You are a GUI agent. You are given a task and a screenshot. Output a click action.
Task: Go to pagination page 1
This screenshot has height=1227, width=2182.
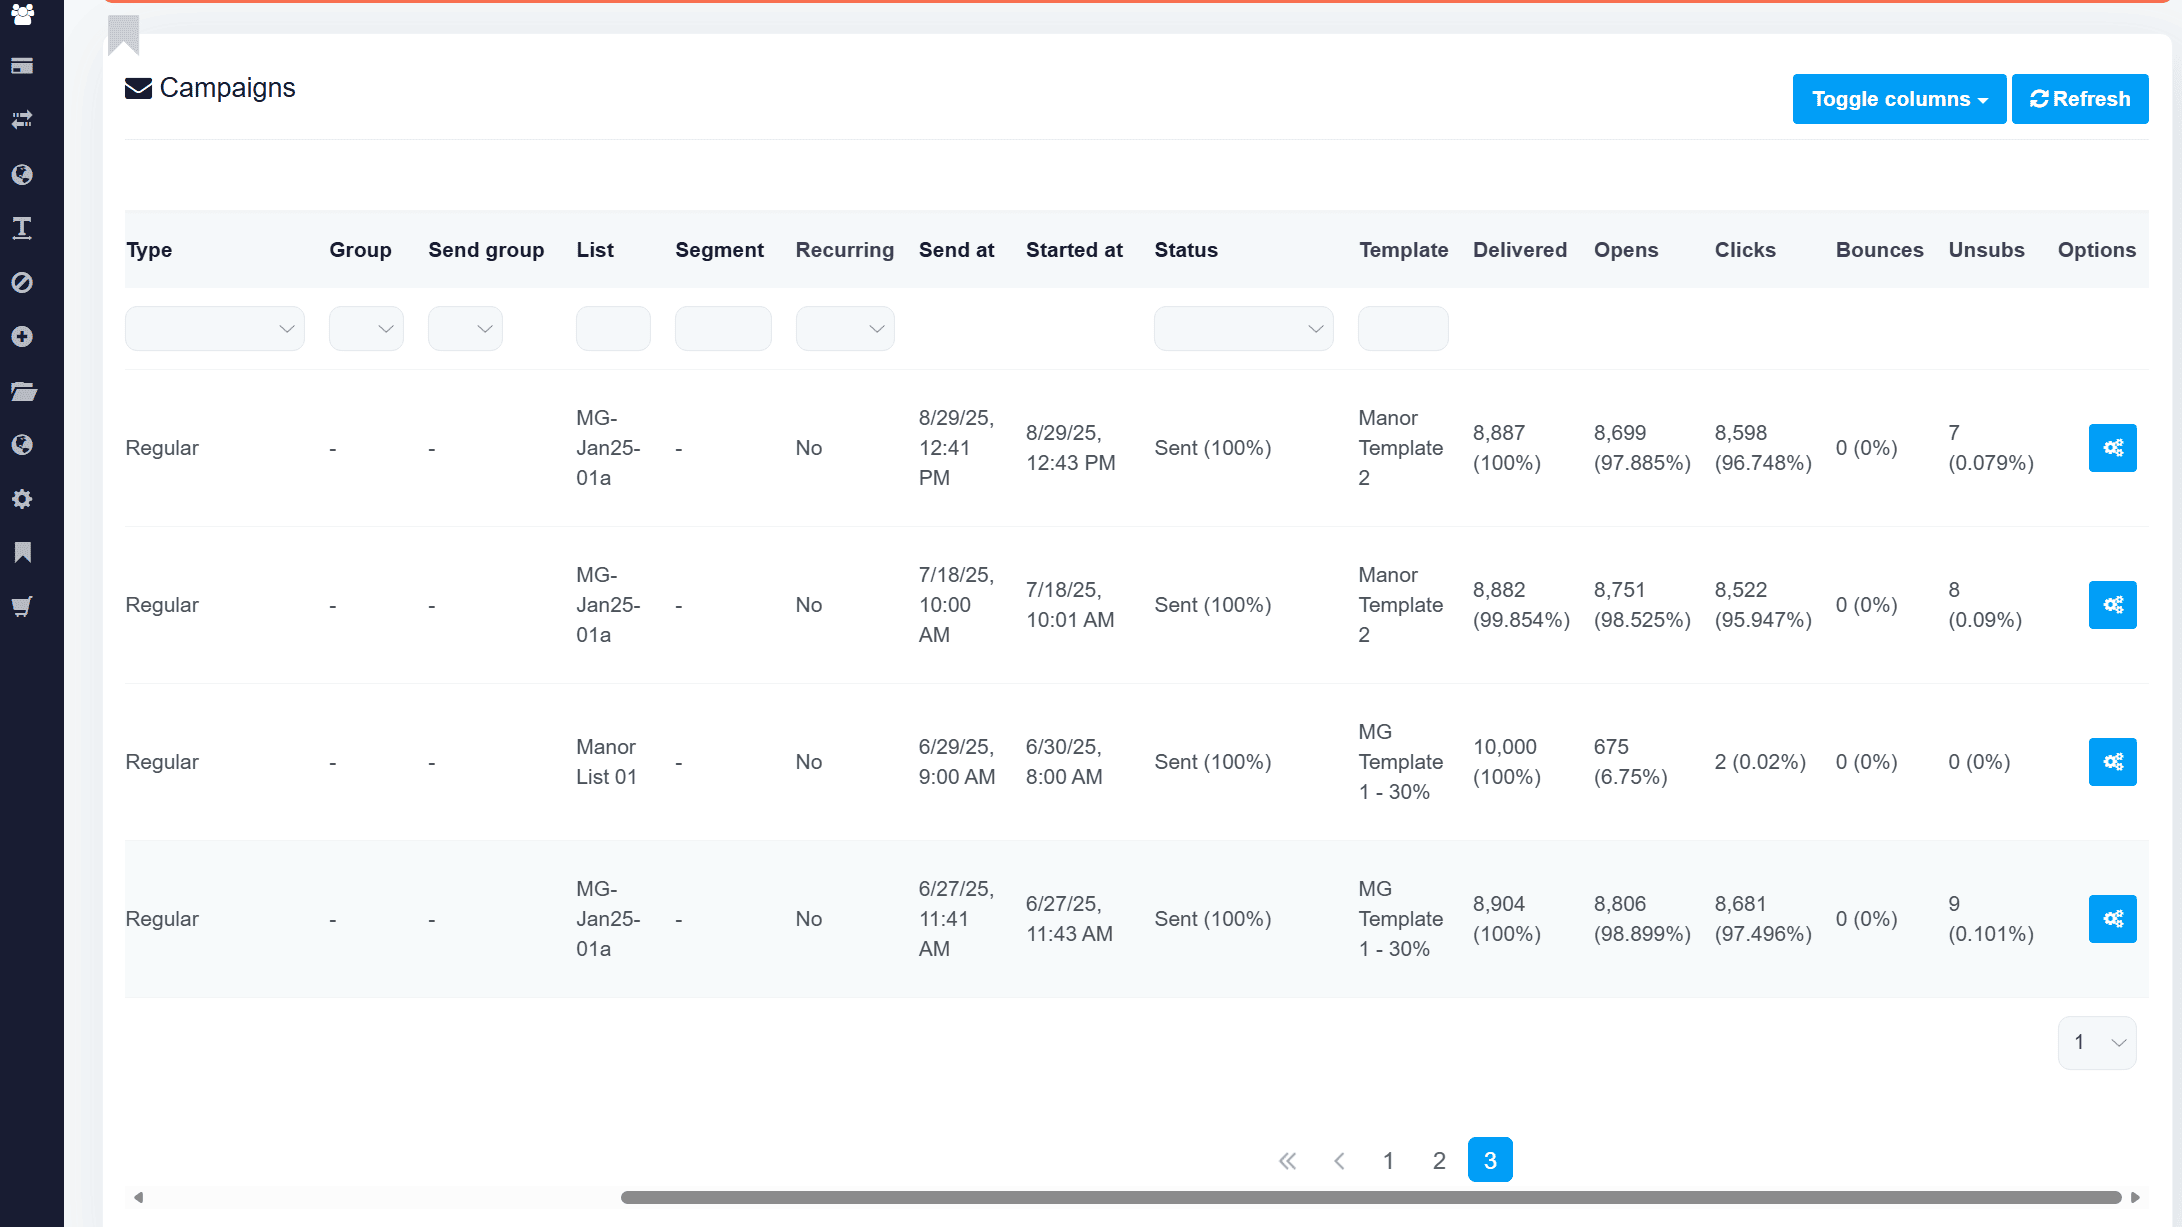coord(1388,1160)
